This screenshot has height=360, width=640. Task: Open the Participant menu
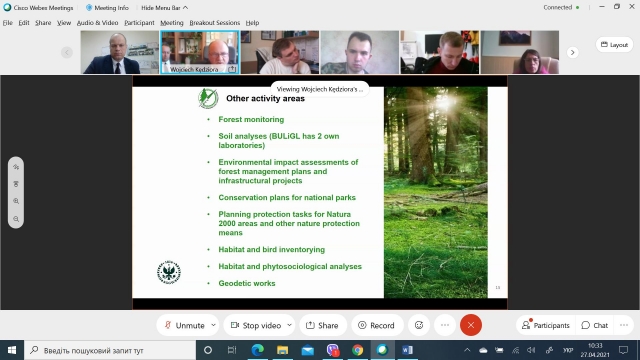[139, 23]
